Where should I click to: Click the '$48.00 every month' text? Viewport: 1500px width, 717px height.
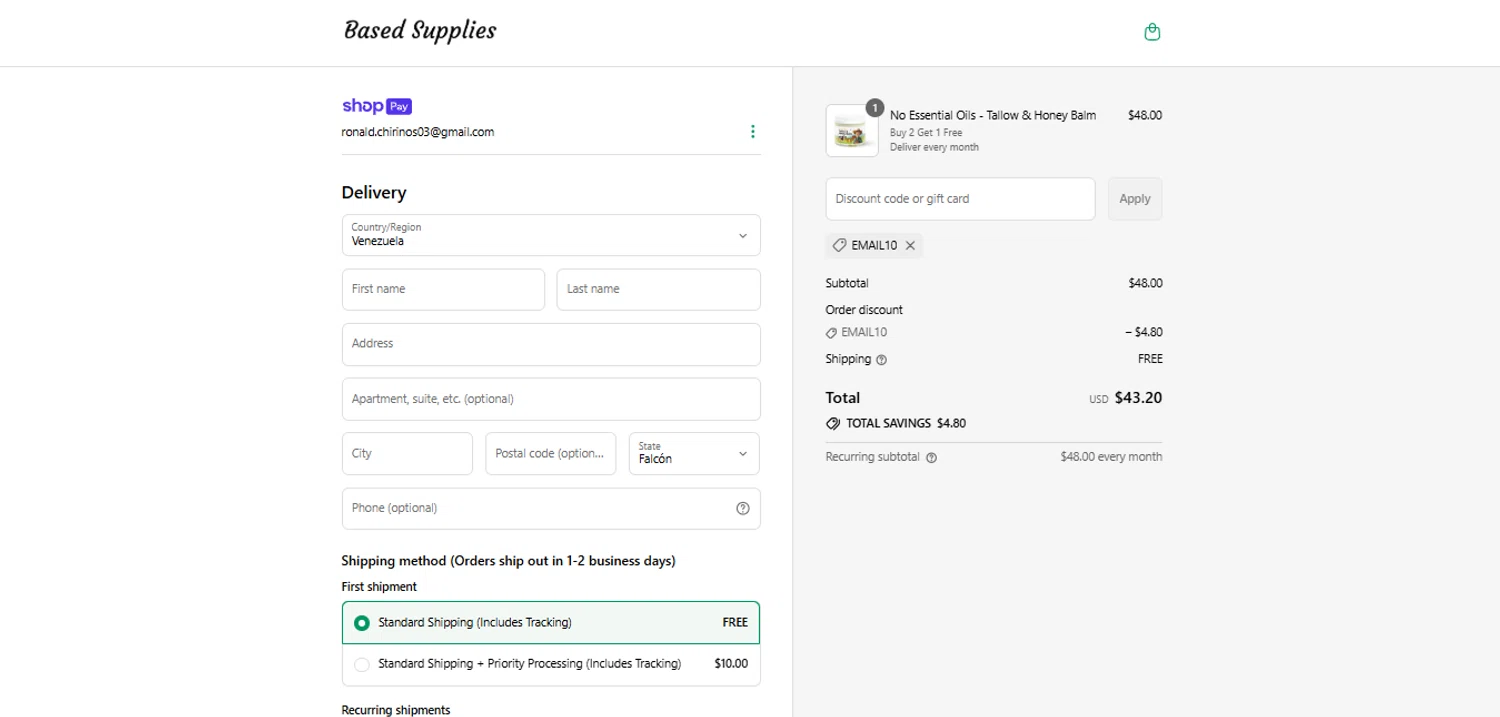pos(1111,457)
